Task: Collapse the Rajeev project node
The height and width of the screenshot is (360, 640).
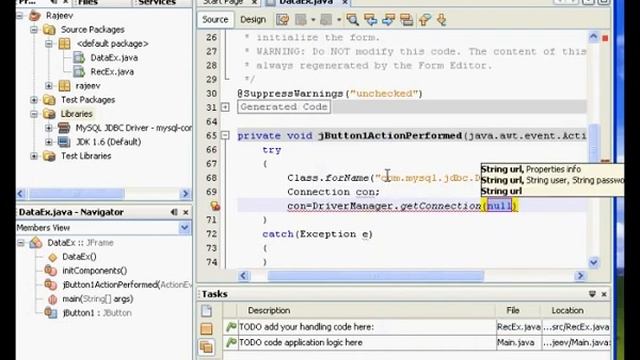Action: pos(20,16)
